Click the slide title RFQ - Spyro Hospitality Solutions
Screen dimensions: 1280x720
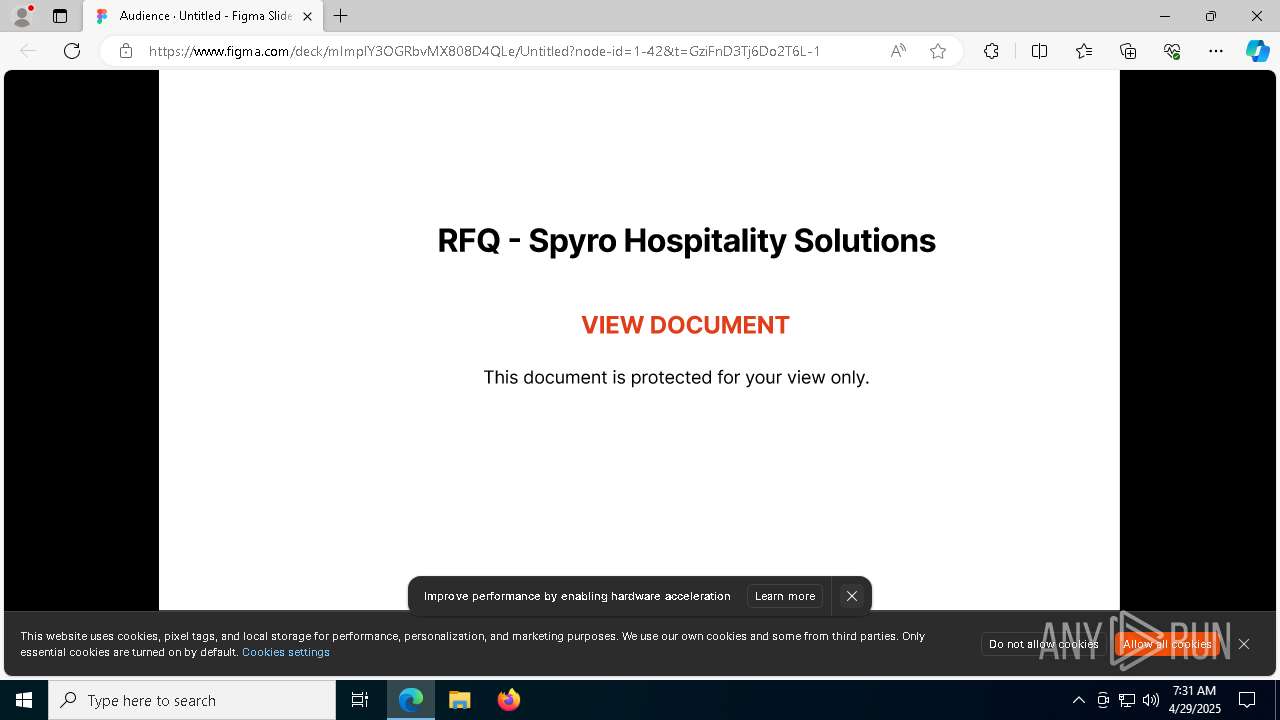coord(686,241)
